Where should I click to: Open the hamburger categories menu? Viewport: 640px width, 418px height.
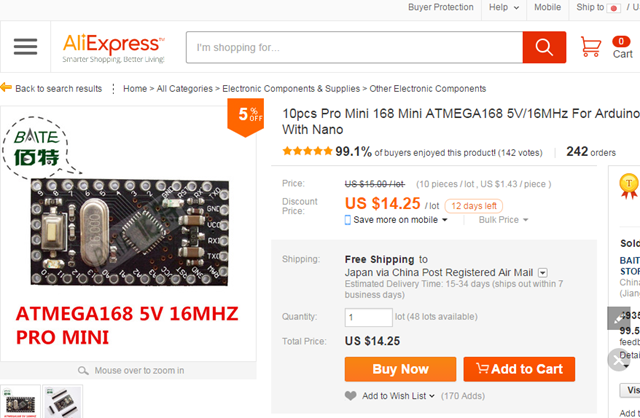[25, 47]
